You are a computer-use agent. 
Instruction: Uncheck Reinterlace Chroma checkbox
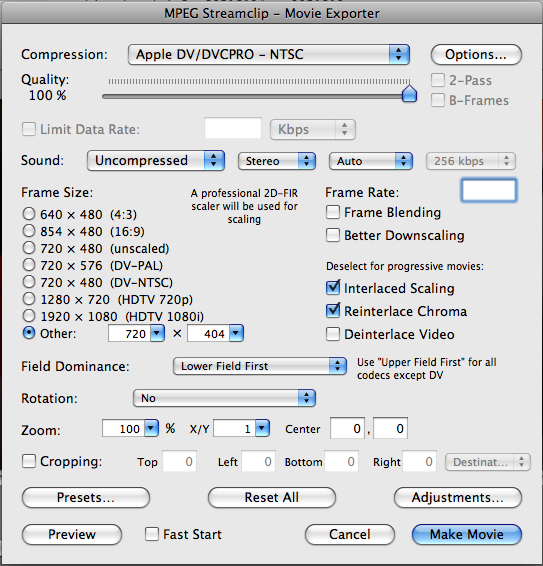click(x=333, y=311)
